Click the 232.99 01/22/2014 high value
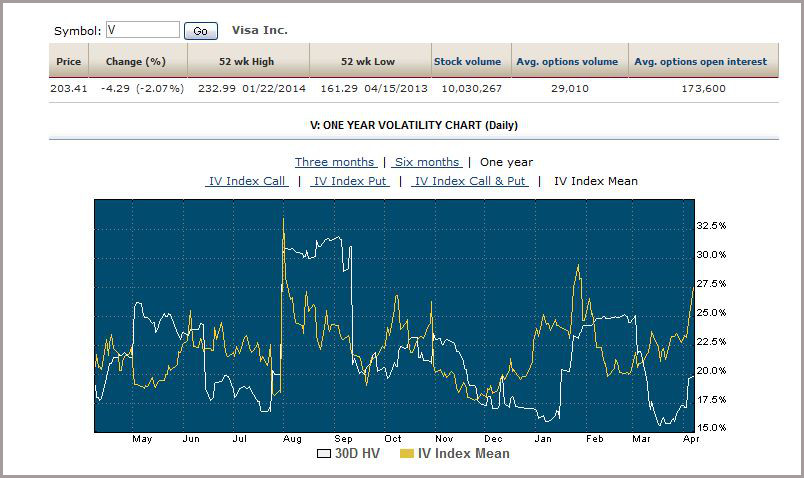This screenshot has height=478, width=804. 252,88
